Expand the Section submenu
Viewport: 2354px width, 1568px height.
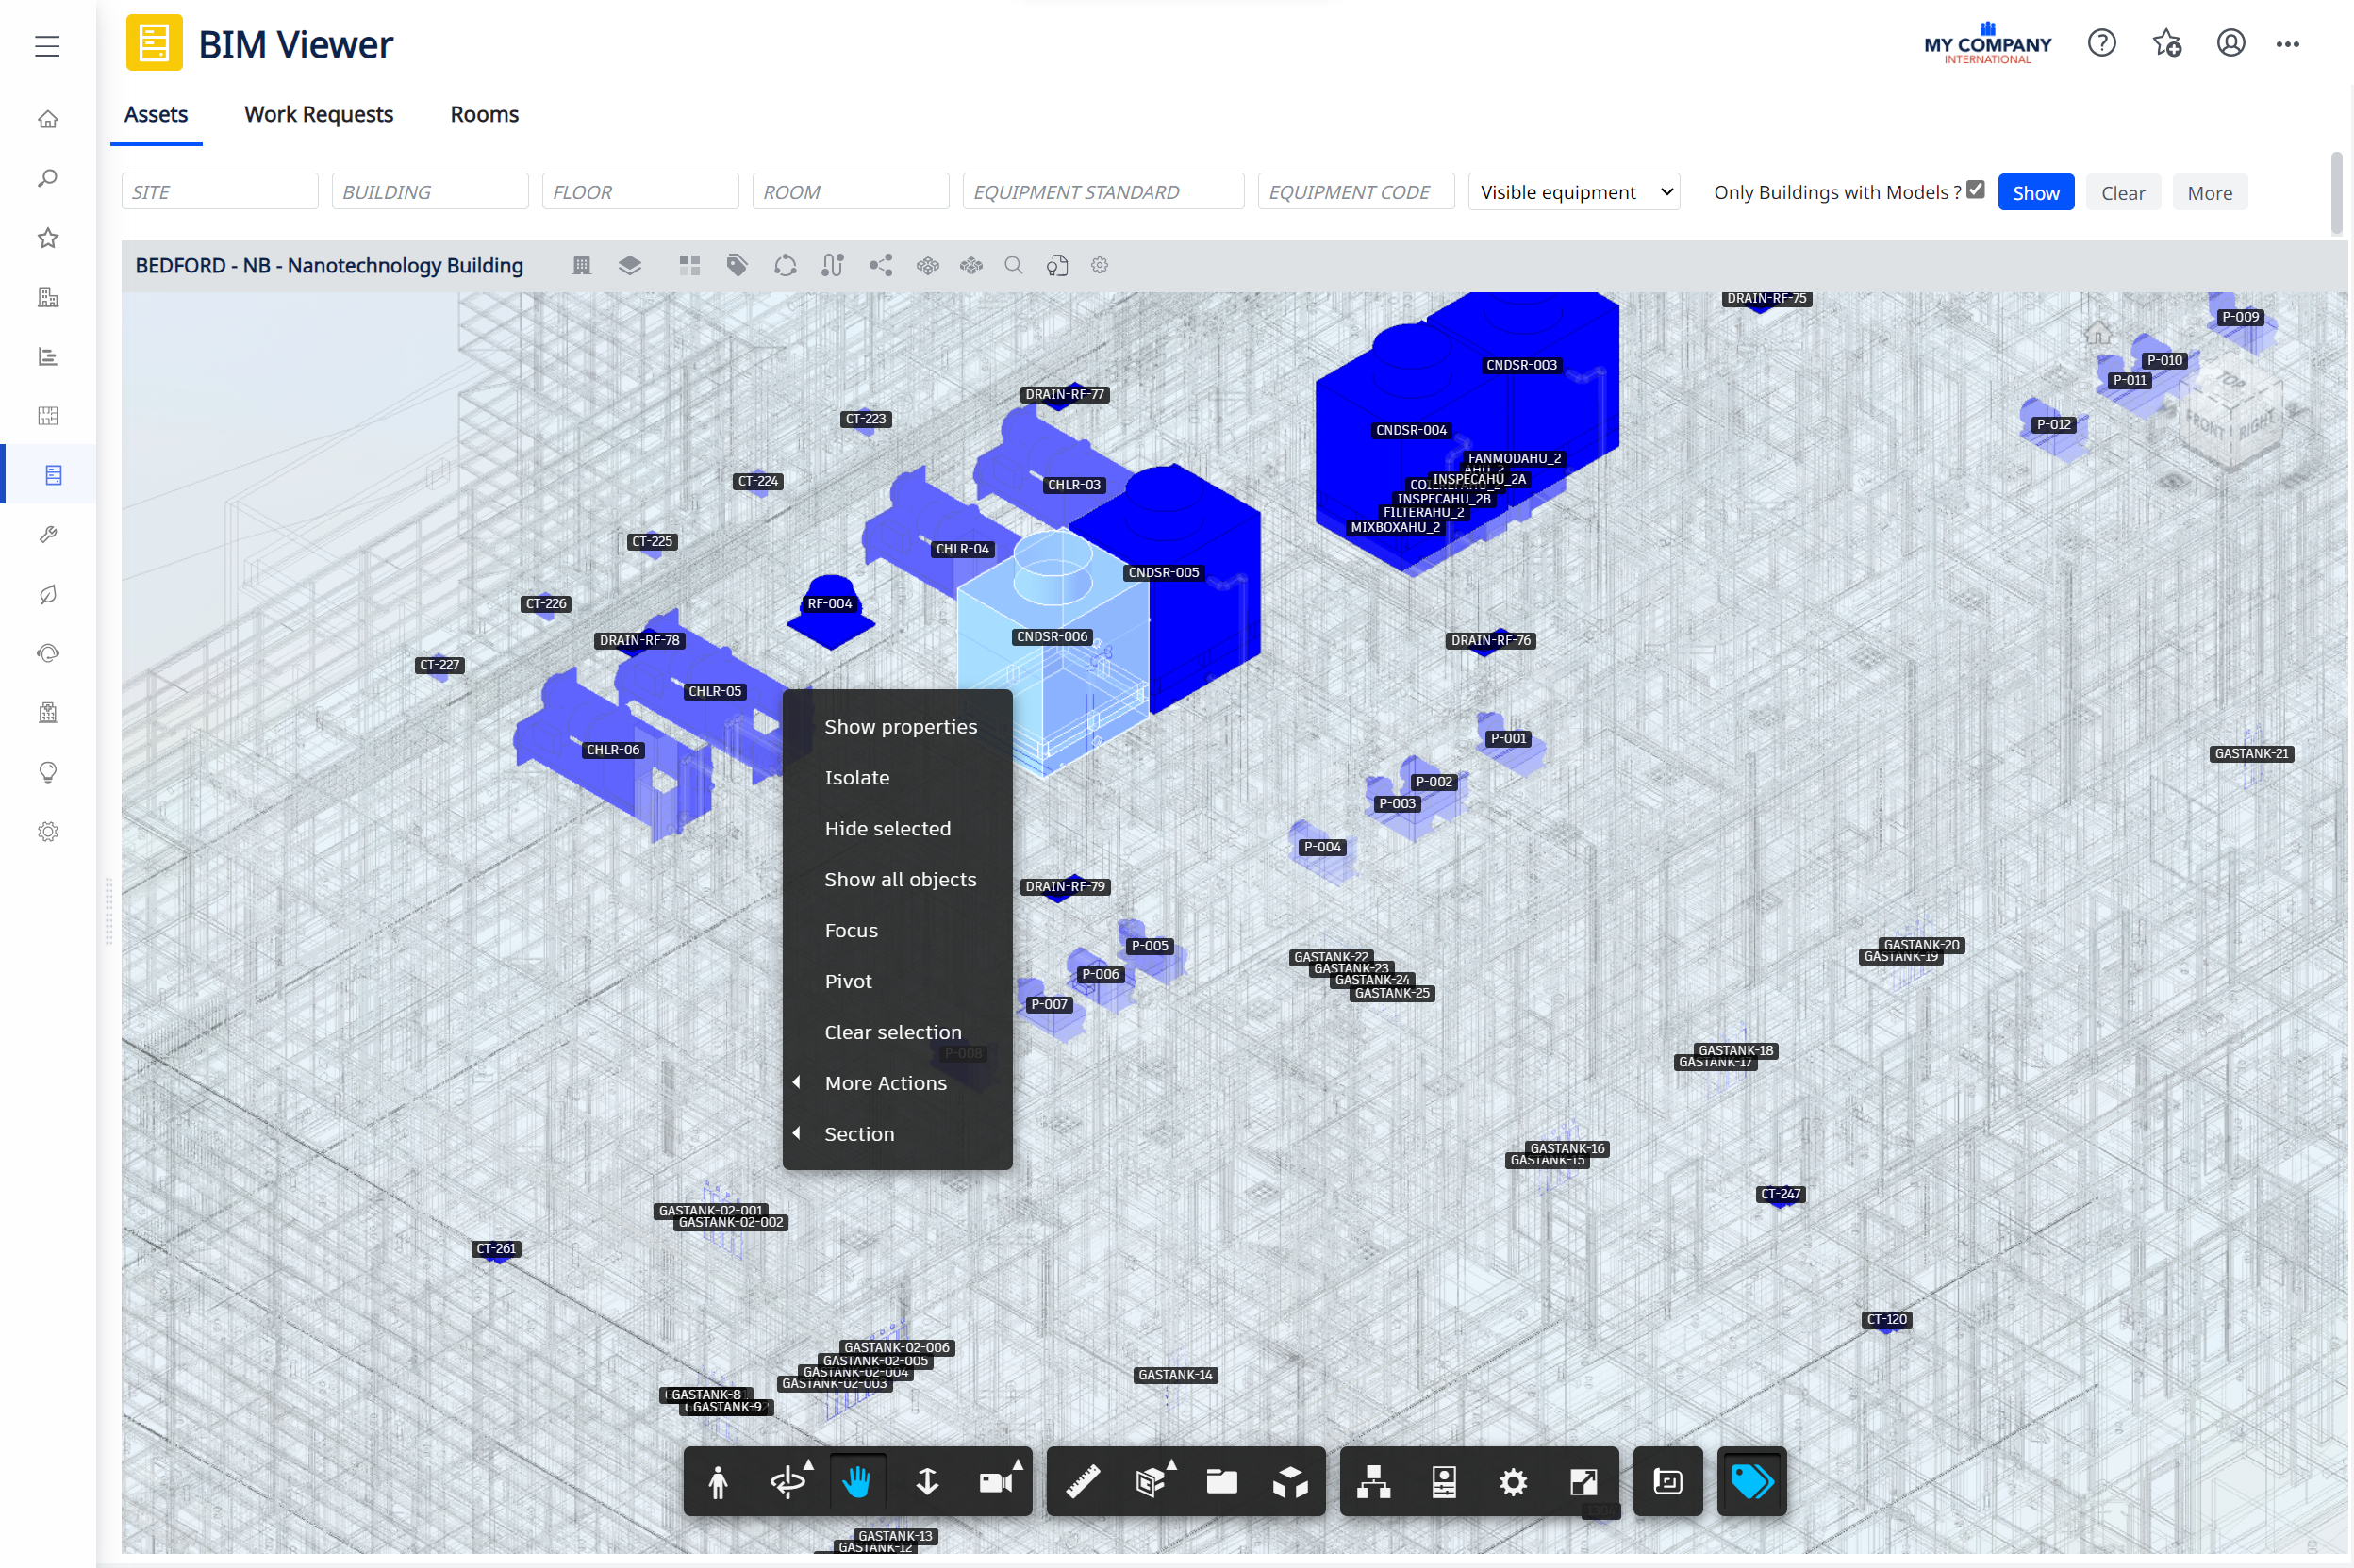[x=859, y=1134]
